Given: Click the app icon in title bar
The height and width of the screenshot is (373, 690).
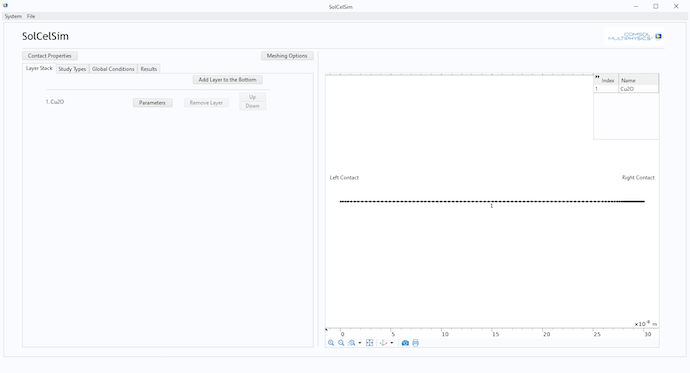Looking at the screenshot, I should coord(5,6).
